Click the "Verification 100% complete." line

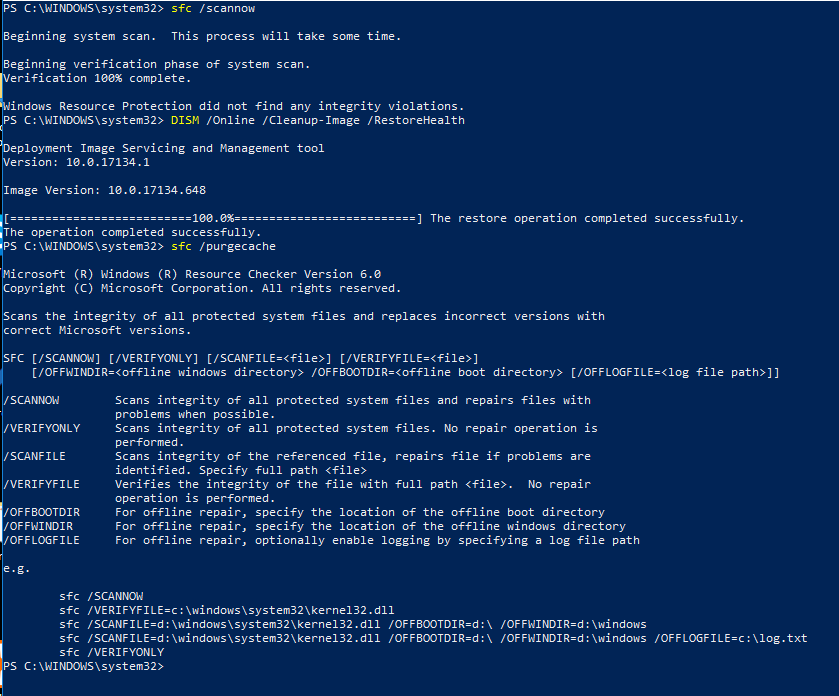tap(96, 78)
